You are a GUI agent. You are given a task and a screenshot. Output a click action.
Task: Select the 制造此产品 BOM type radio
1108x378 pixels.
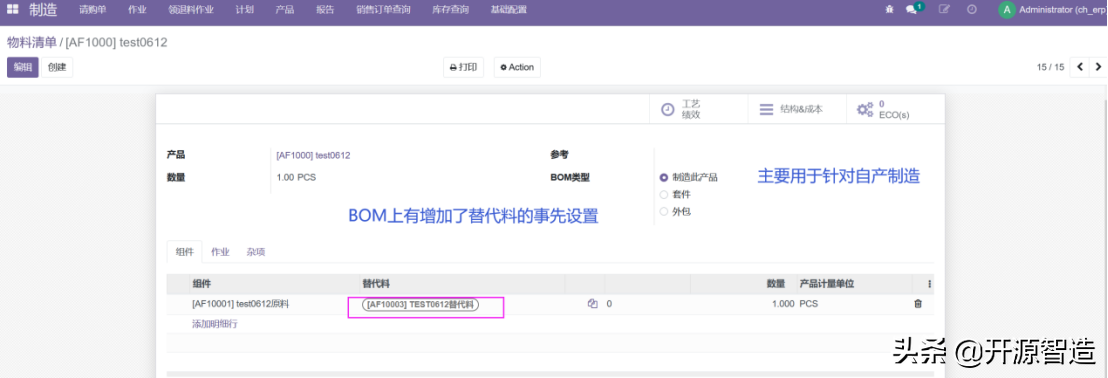pyautogui.click(x=663, y=177)
